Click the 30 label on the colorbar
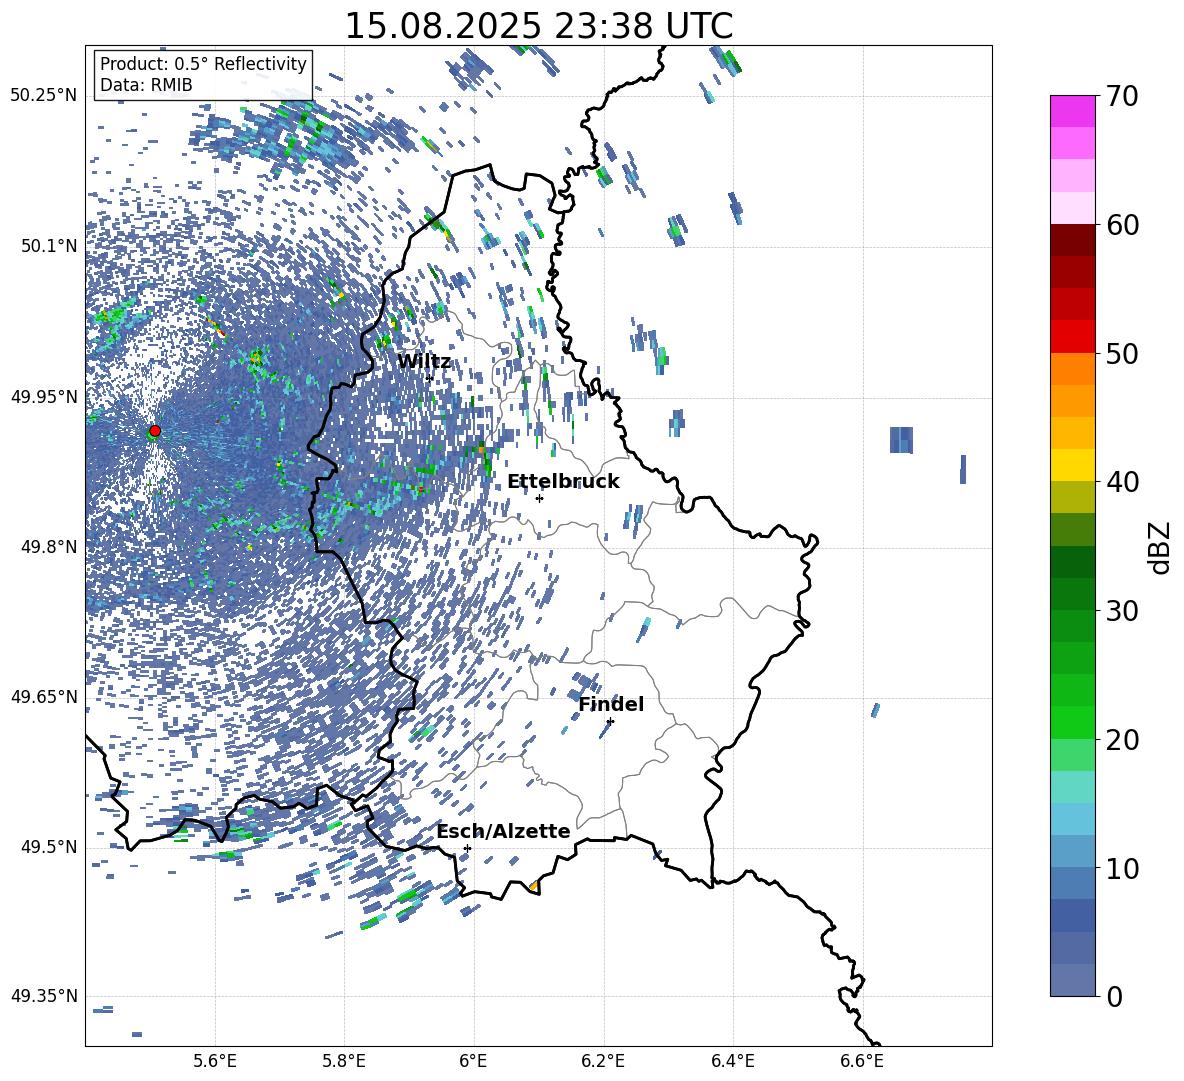1184x1081 pixels. point(1121,610)
